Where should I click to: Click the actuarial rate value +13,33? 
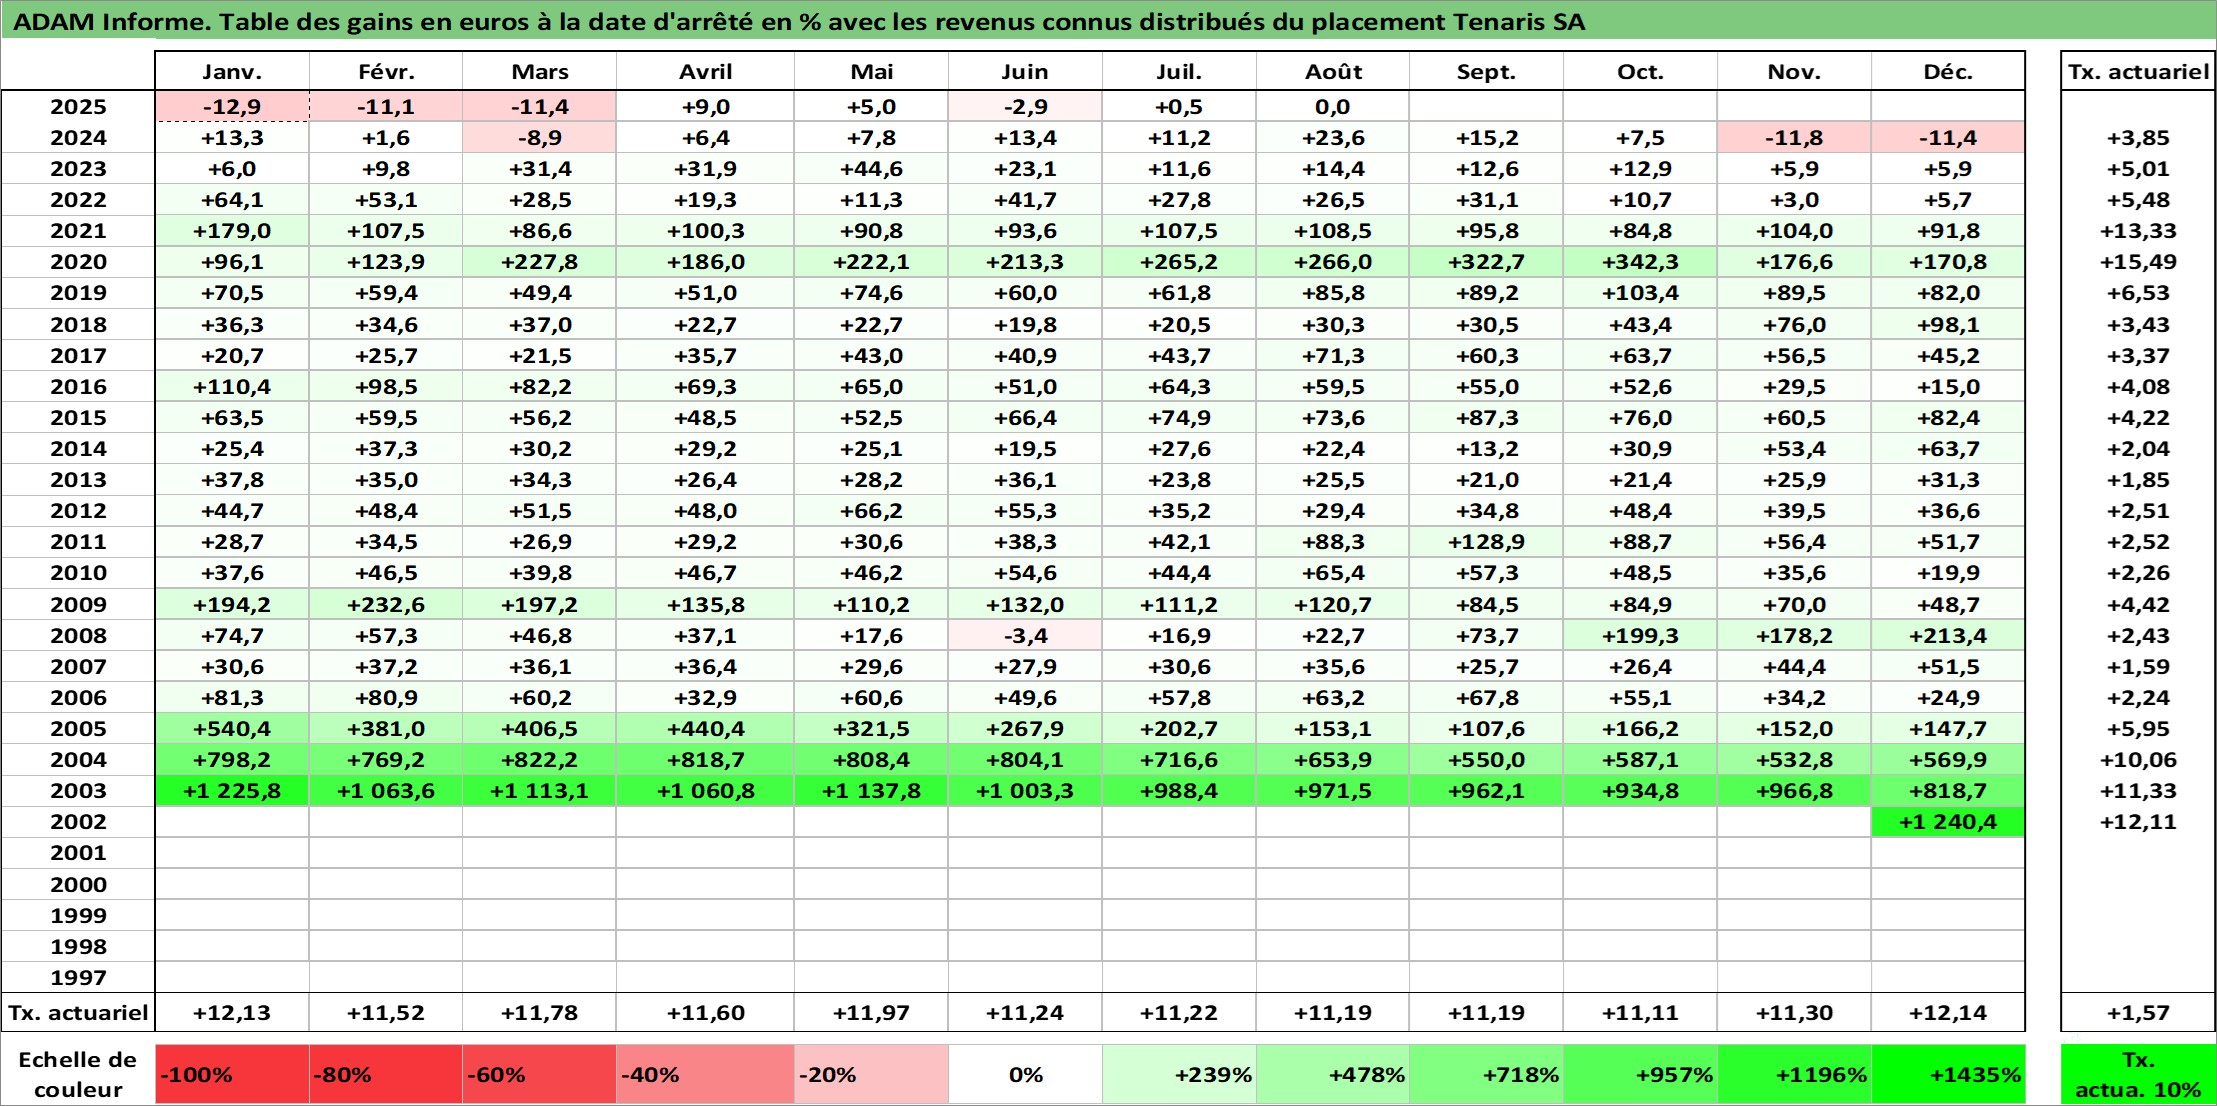click(x=2138, y=231)
